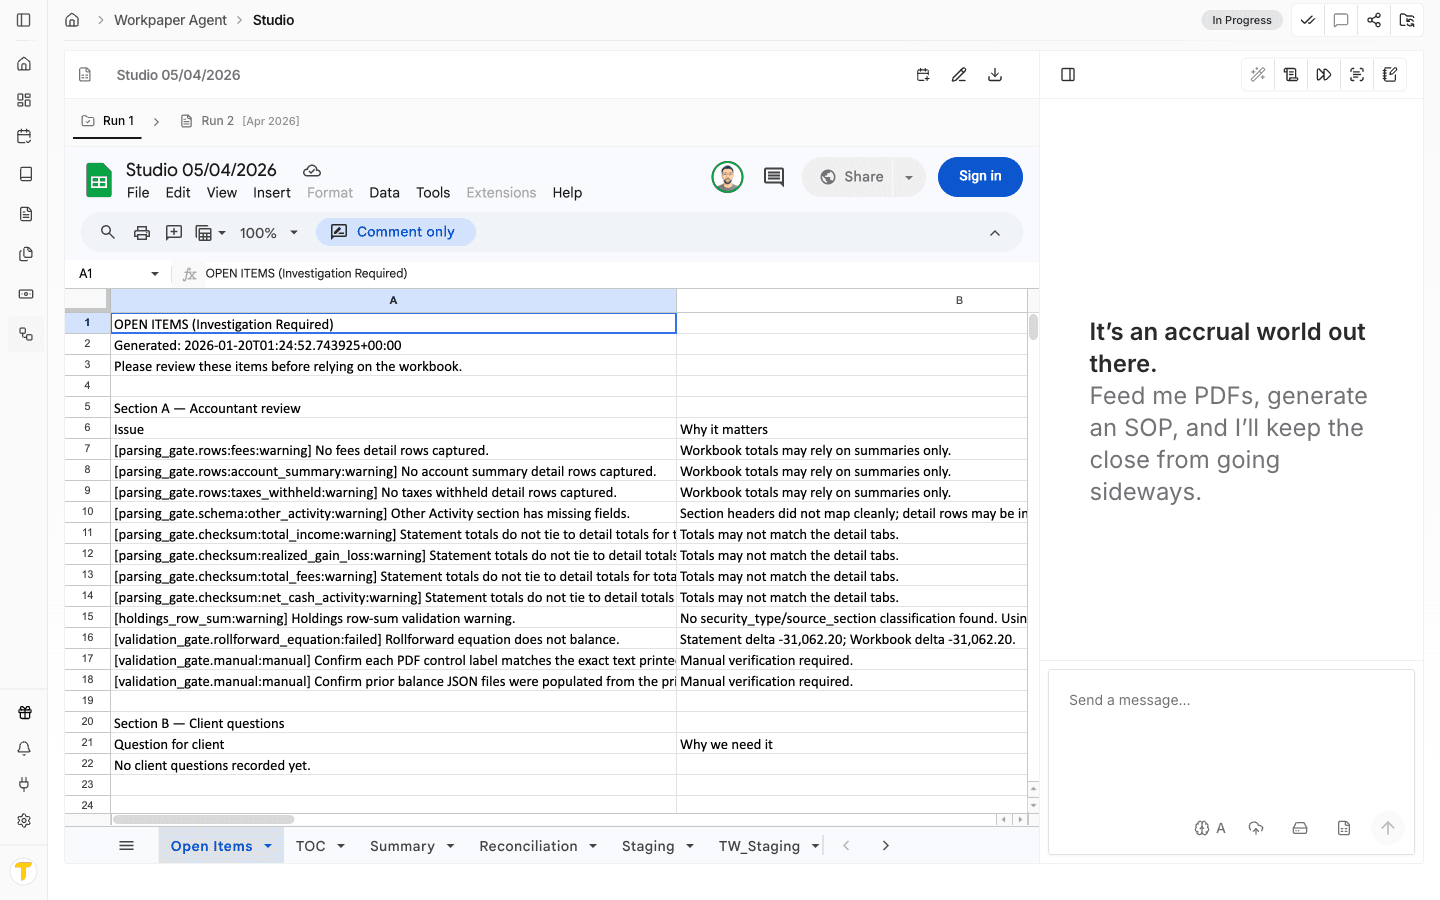Open the Open Items sheet tab dropdown
The height and width of the screenshot is (900, 1440).
[x=268, y=846]
